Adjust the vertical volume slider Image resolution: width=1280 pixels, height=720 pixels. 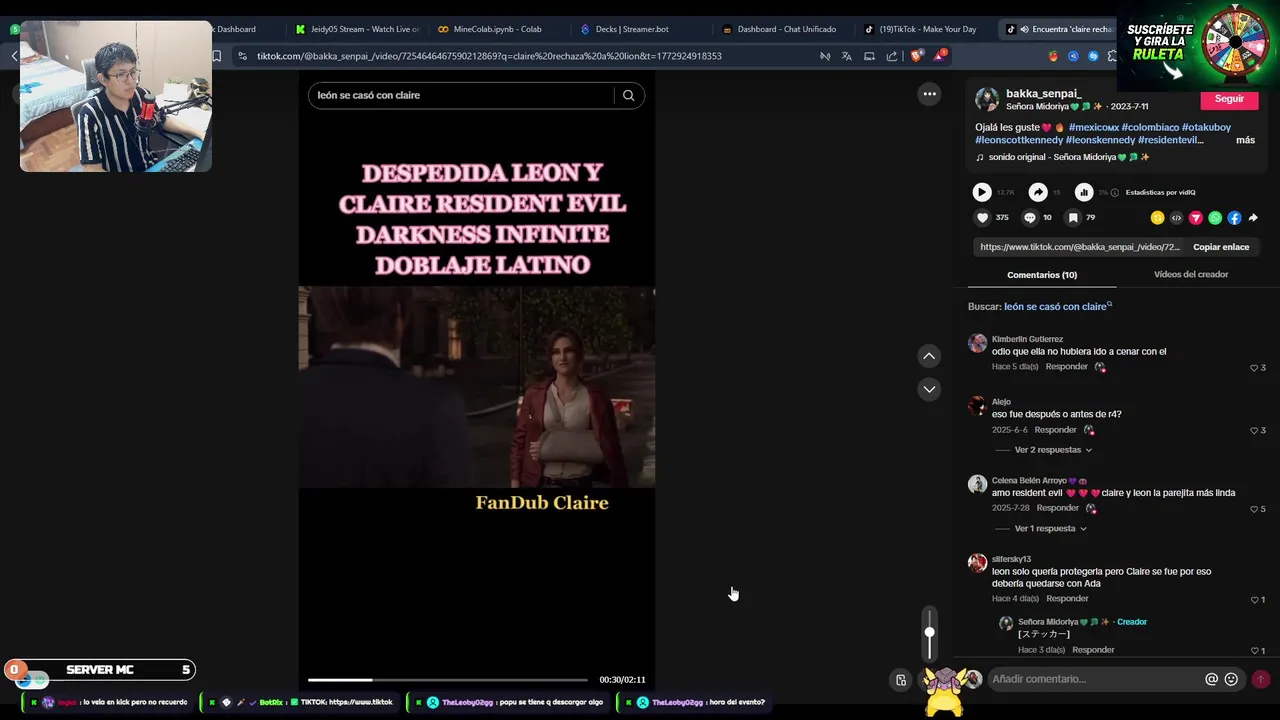click(x=930, y=632)
